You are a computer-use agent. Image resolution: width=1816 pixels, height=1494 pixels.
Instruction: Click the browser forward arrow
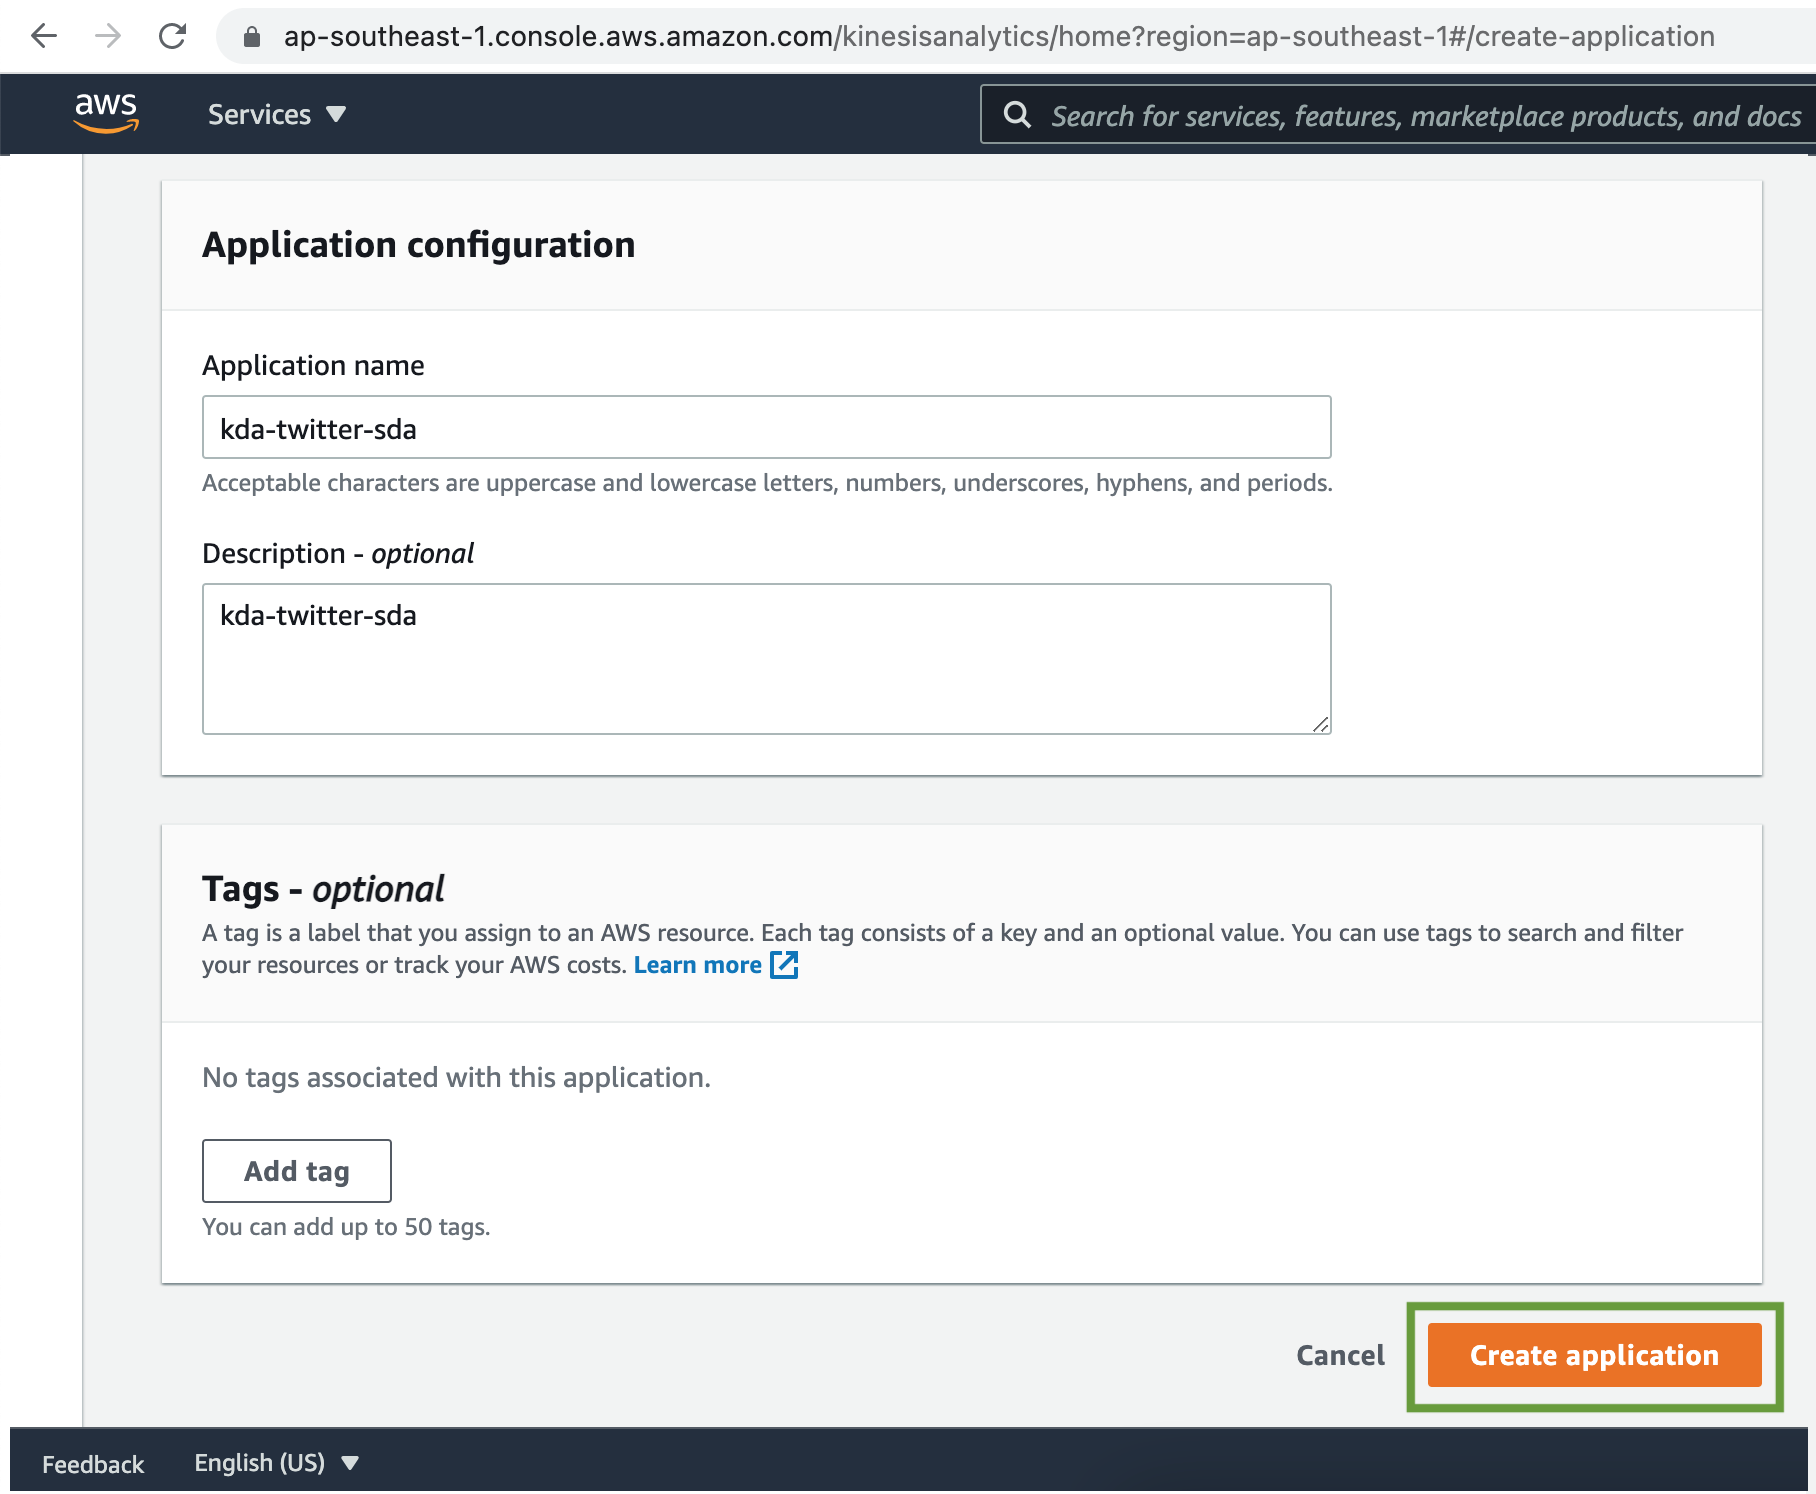tap(108, 36)
